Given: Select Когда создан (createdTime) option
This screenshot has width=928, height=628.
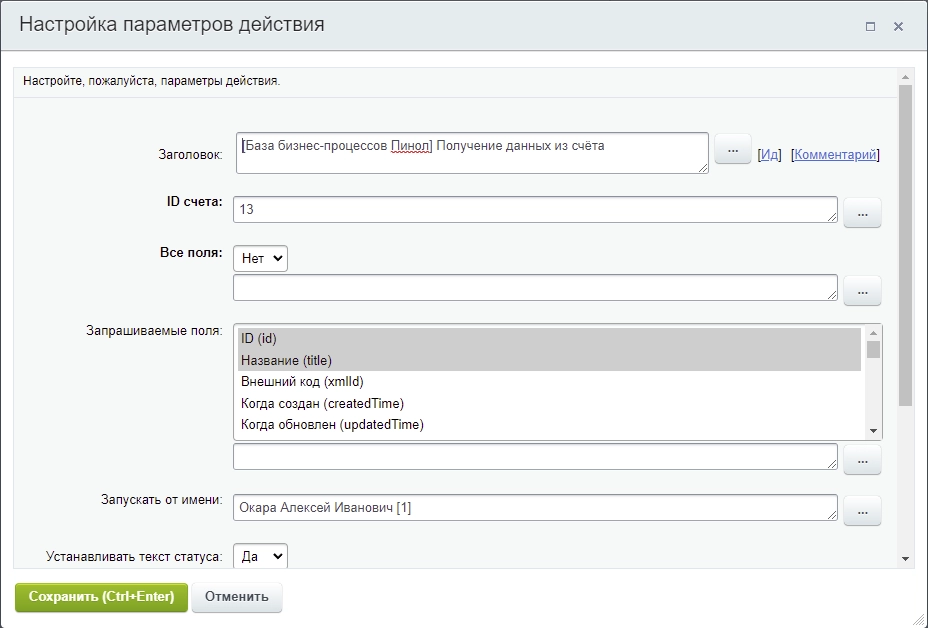Looking at the screenshot, I should click(548, 403).
